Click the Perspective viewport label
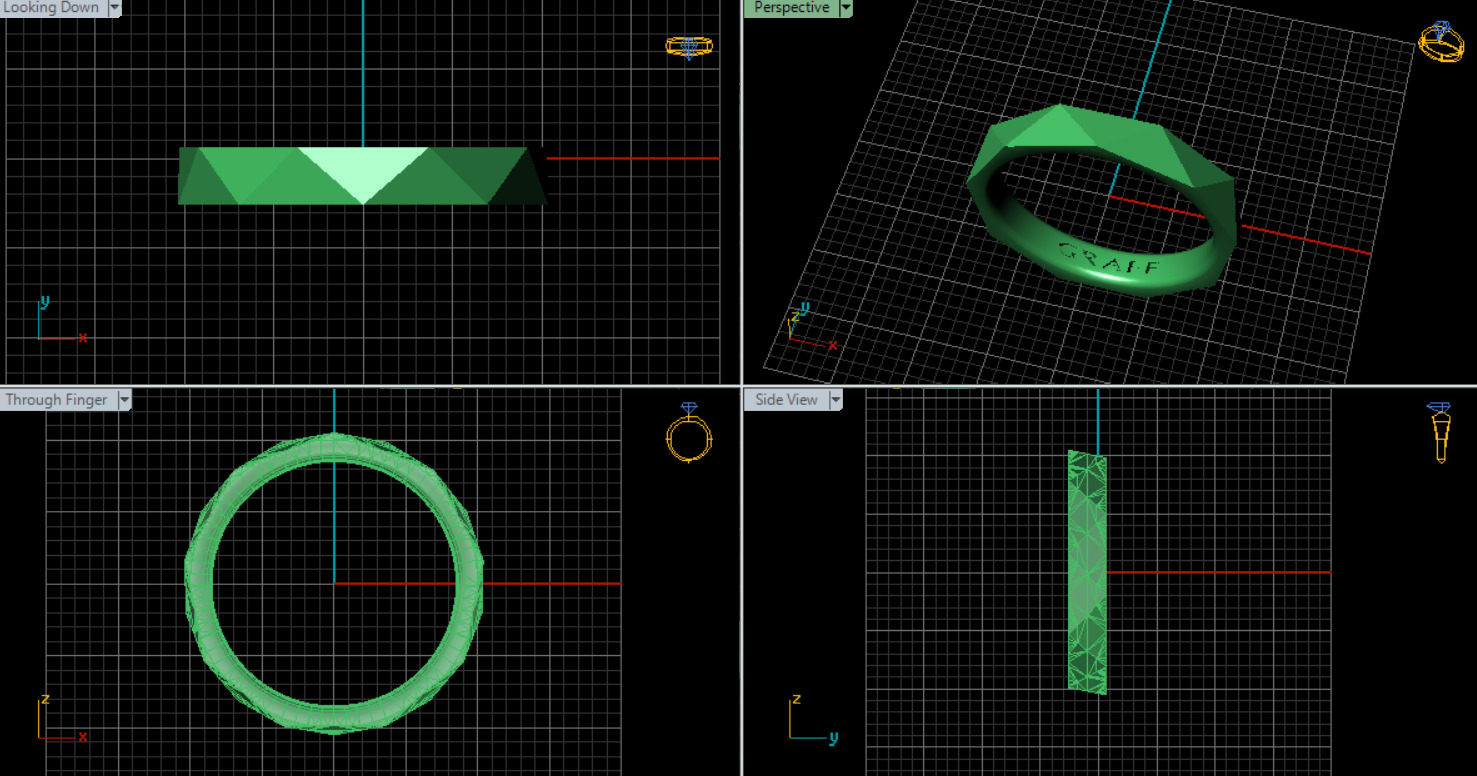 790,8
